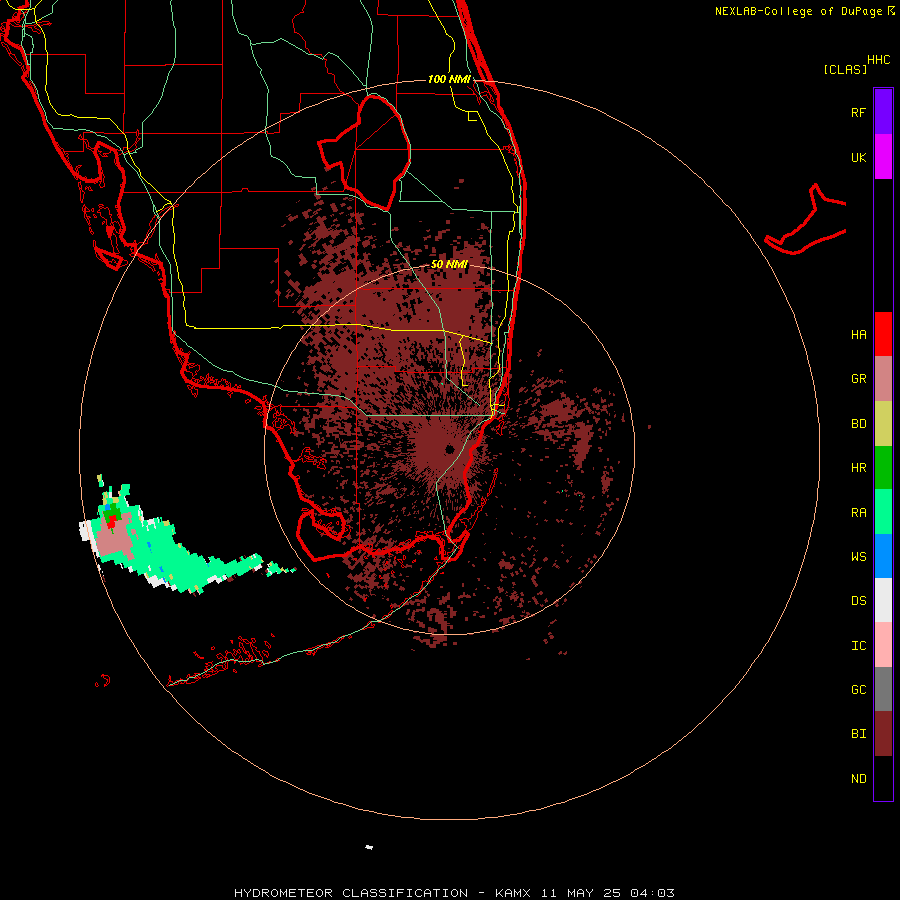Click the radar site black dot at center
900x900 pixels.
[x=449, y=449]
